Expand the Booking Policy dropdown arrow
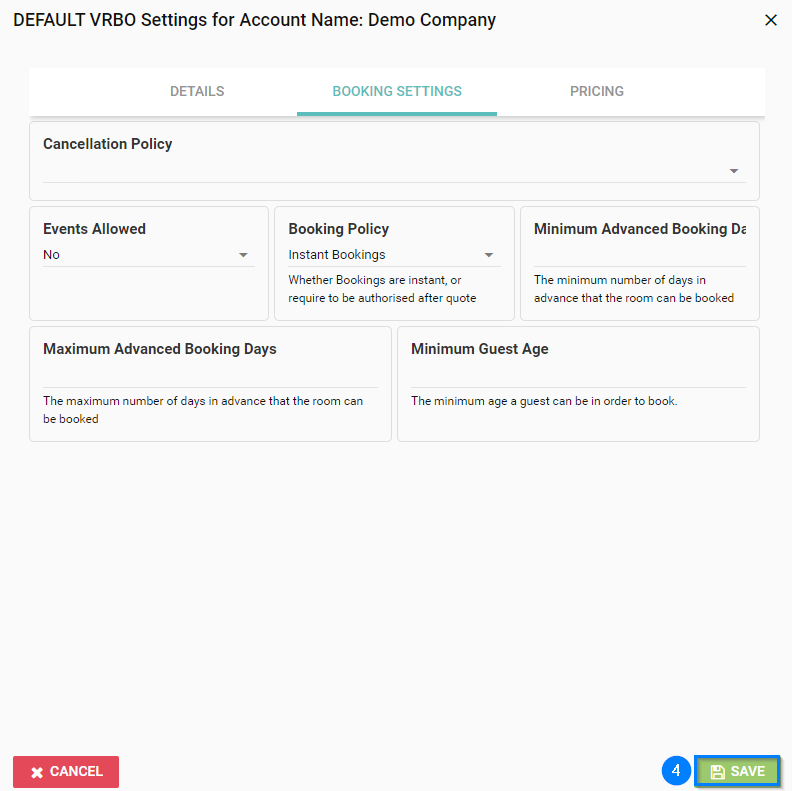The height and width of the screenshot is (791, 792). click(488, 255)
